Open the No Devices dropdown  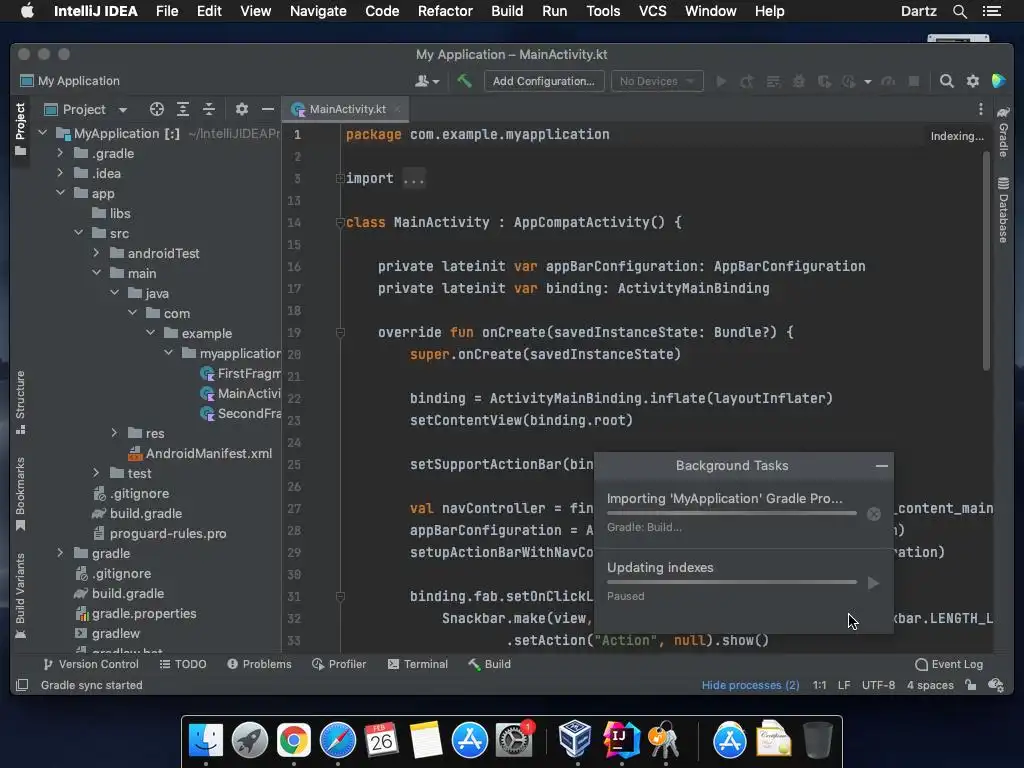tap(657, 81)
